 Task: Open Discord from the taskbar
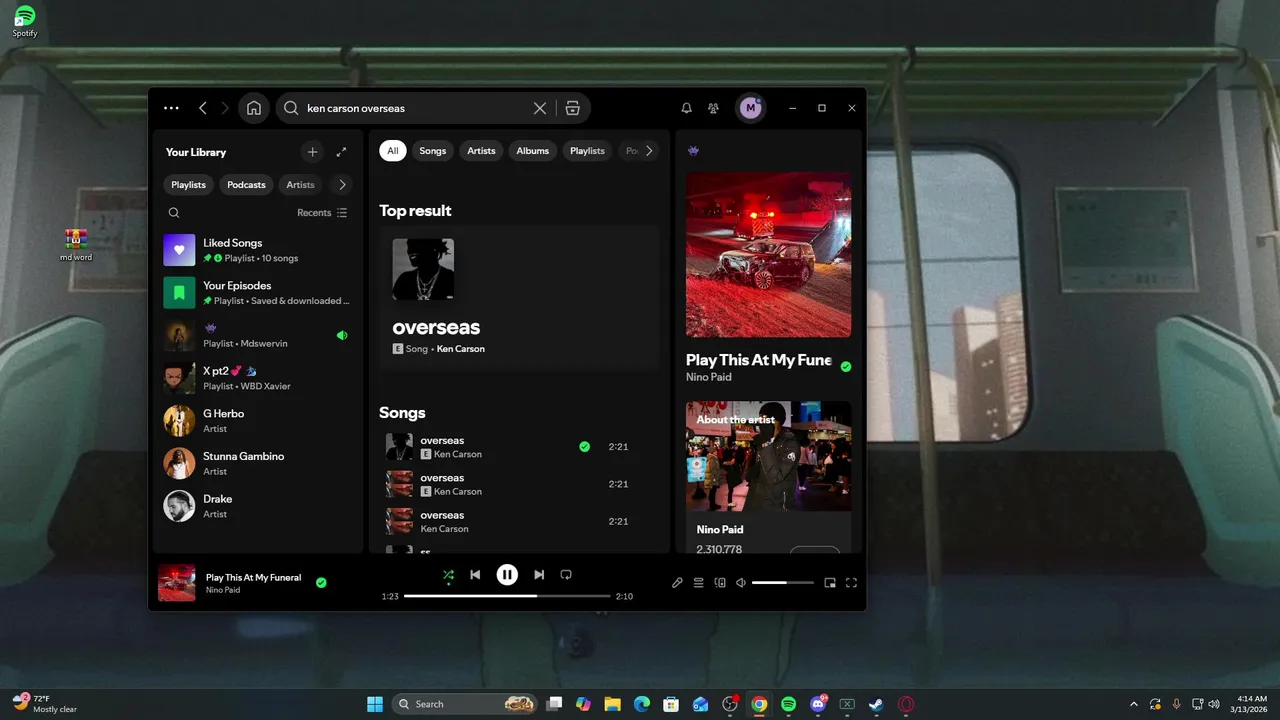click(818, 704)
